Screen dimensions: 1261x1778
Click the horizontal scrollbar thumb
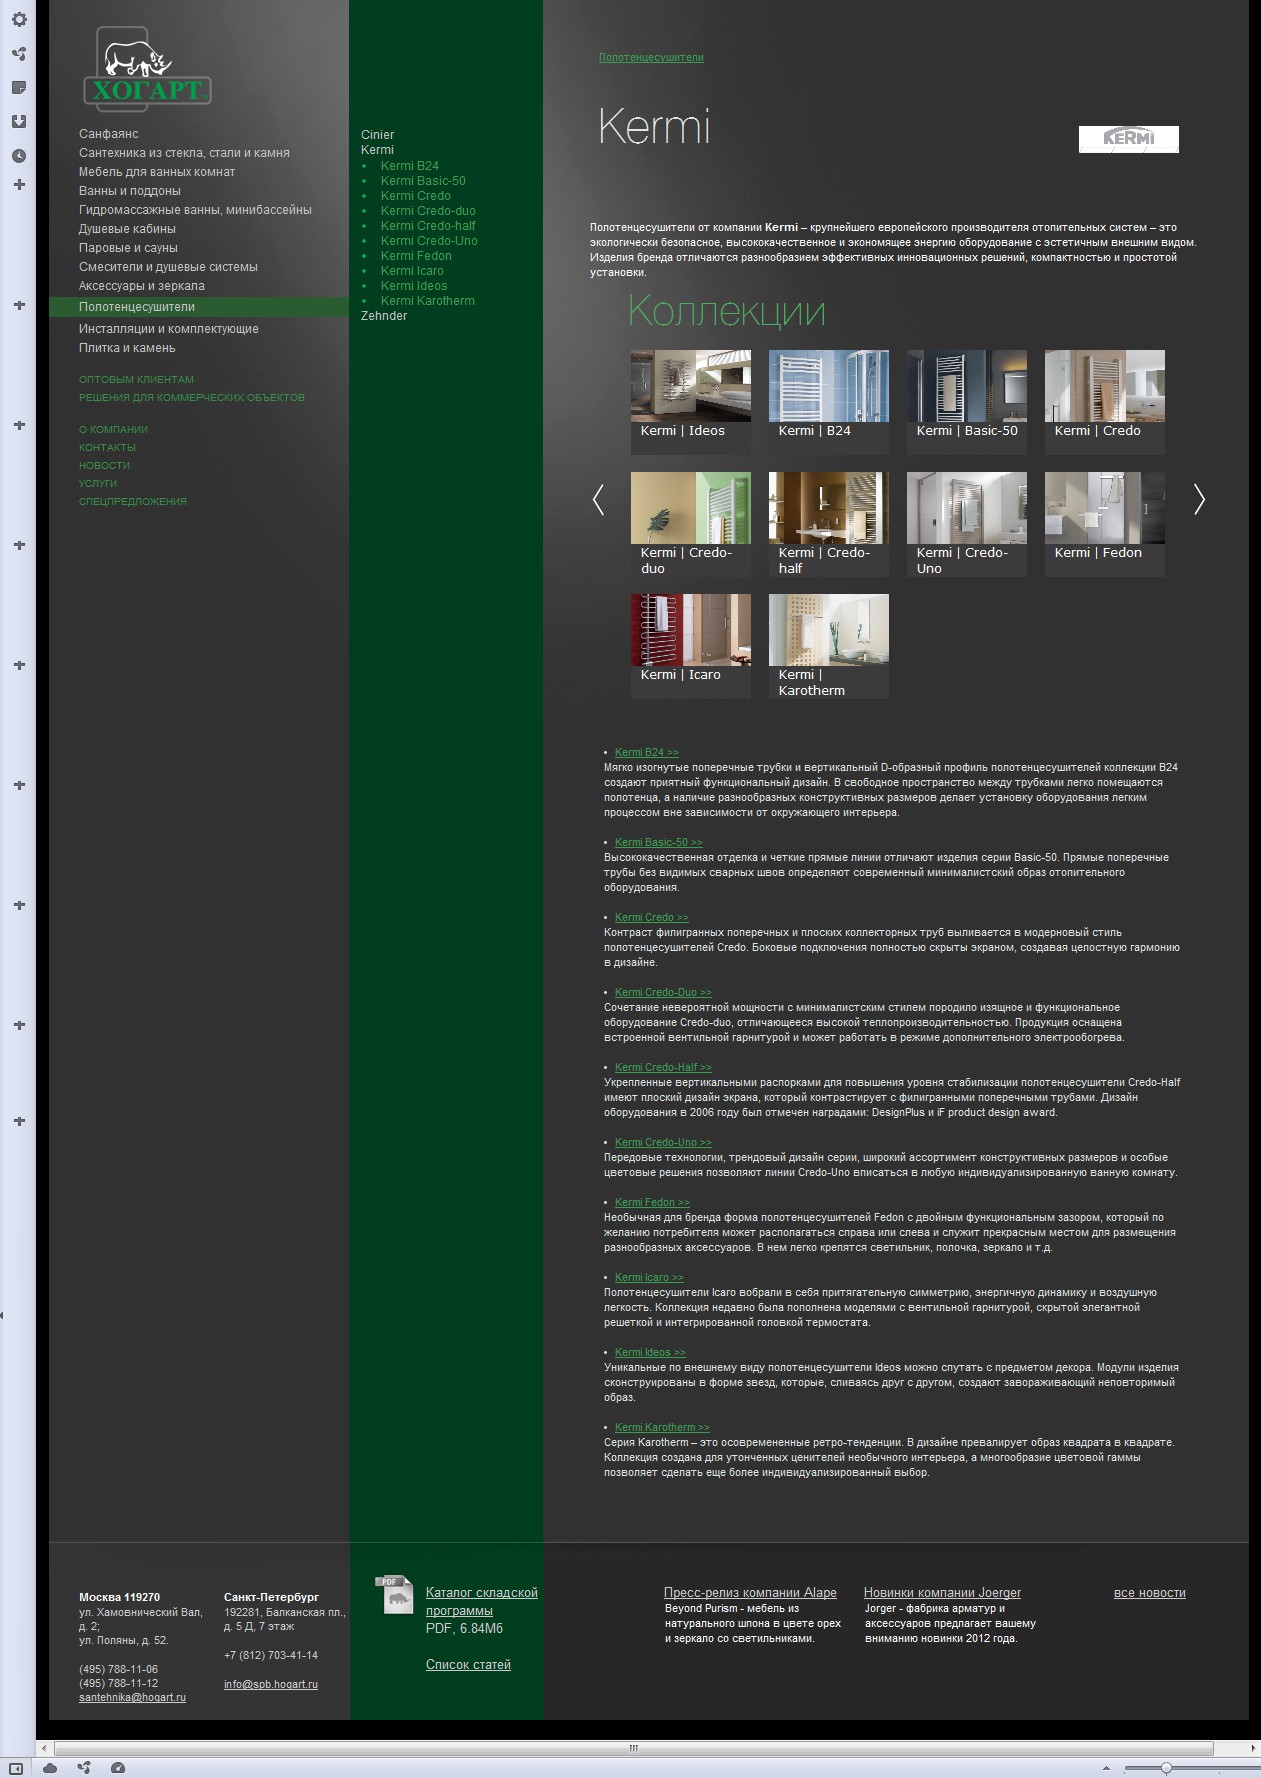tap(633, 1748)
